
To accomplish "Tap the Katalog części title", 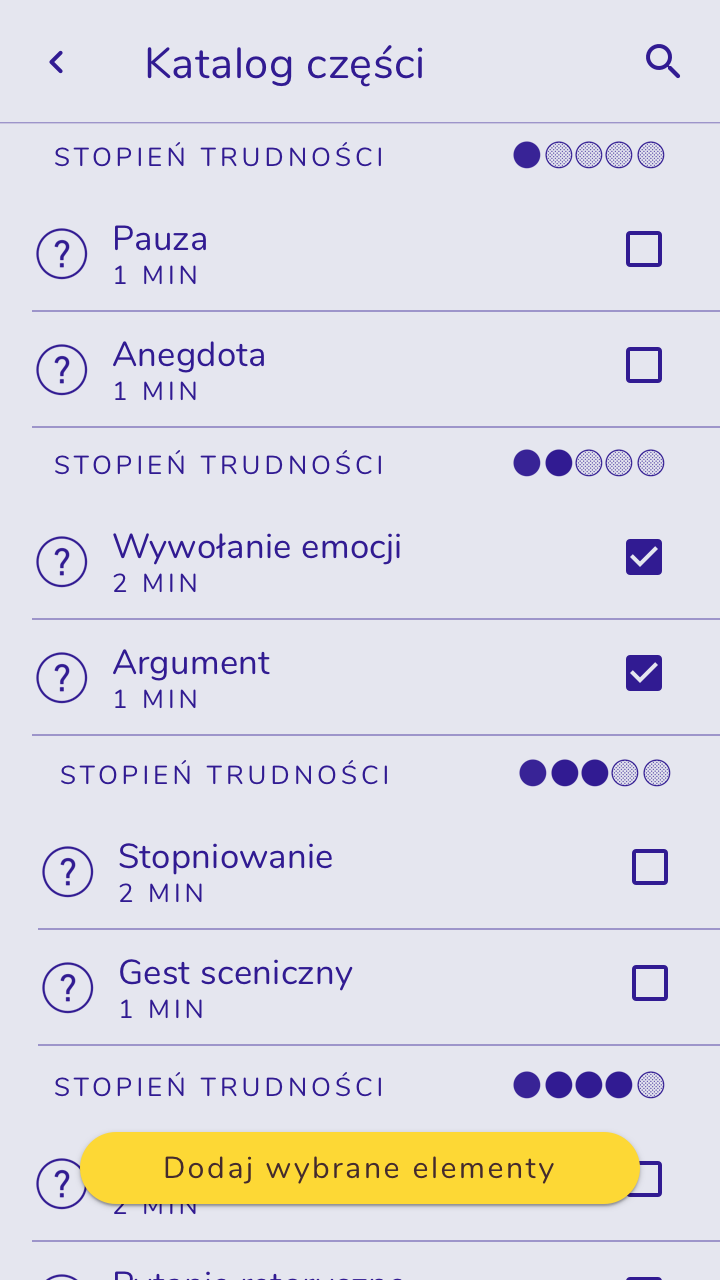I will pos(284,64).
